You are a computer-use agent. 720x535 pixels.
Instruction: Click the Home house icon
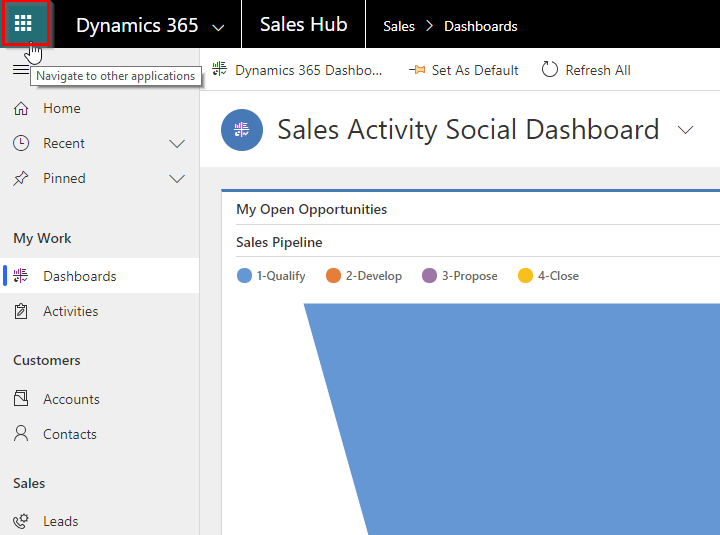pyautogui.click(x=21, y=108)
